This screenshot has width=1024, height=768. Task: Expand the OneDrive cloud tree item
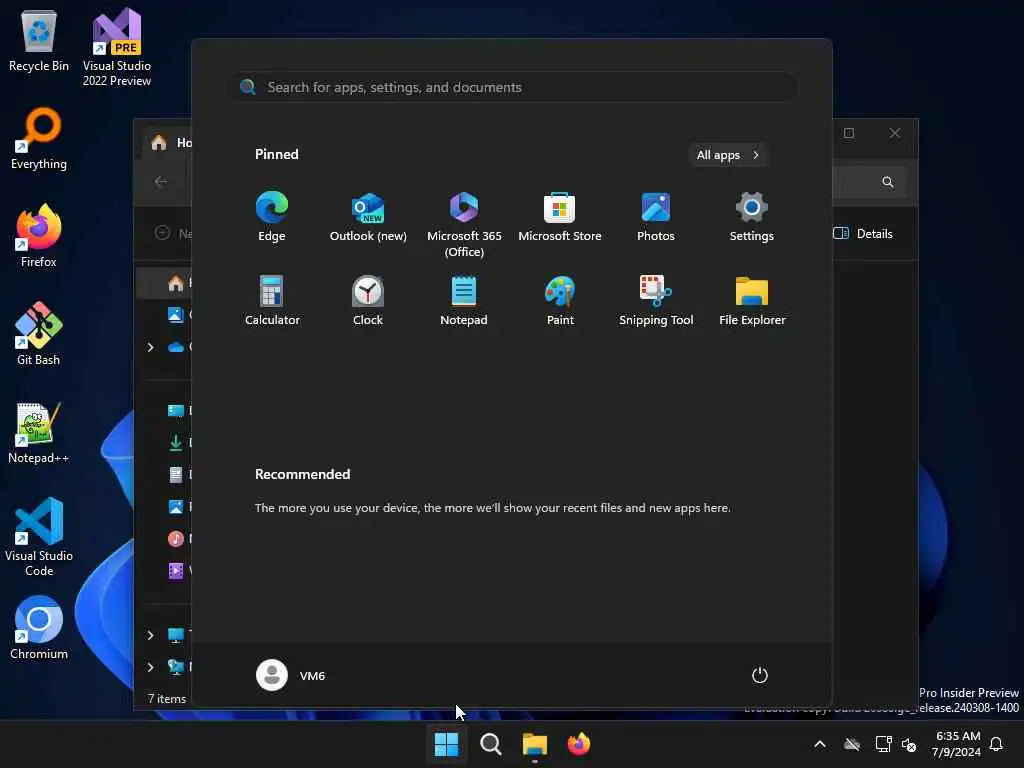point(150,347)
